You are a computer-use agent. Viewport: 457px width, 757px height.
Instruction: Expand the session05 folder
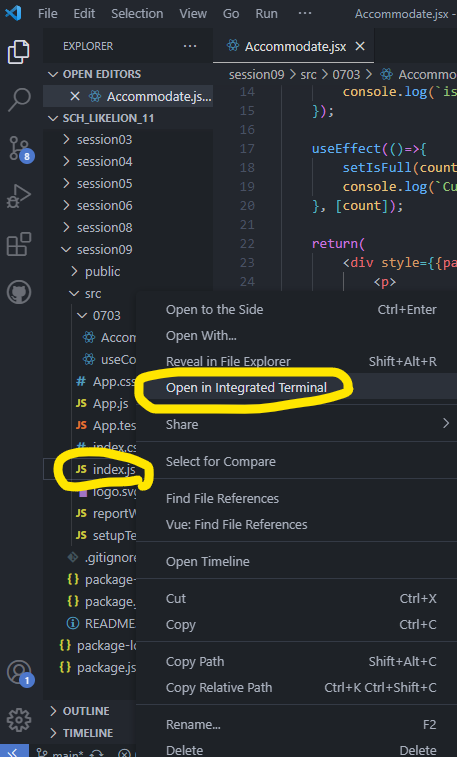point(128,183)
